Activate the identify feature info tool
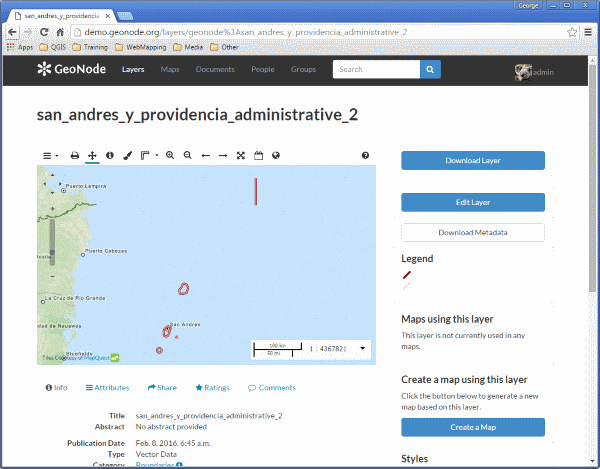 pyautogui.click(x=110, y=155)
